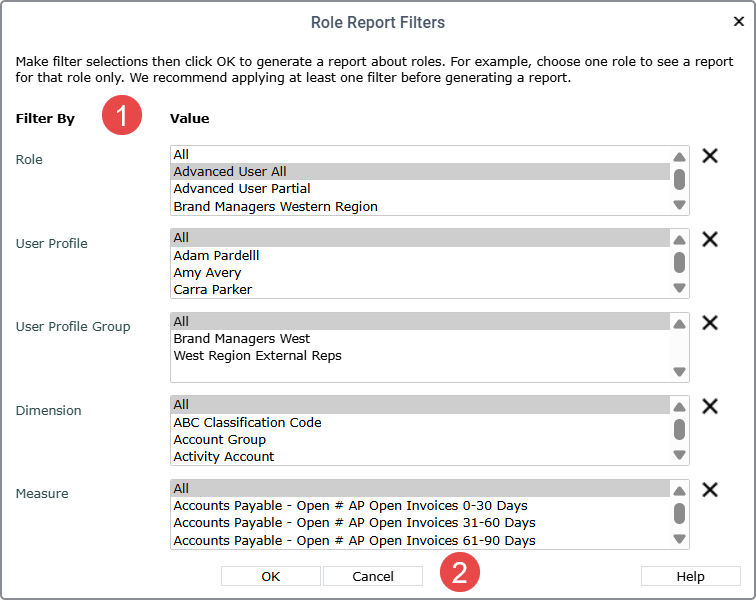This screenshot has height=600, width=756.
Task: Close the Role Report Filters dialog
Action: pos(739,21)
